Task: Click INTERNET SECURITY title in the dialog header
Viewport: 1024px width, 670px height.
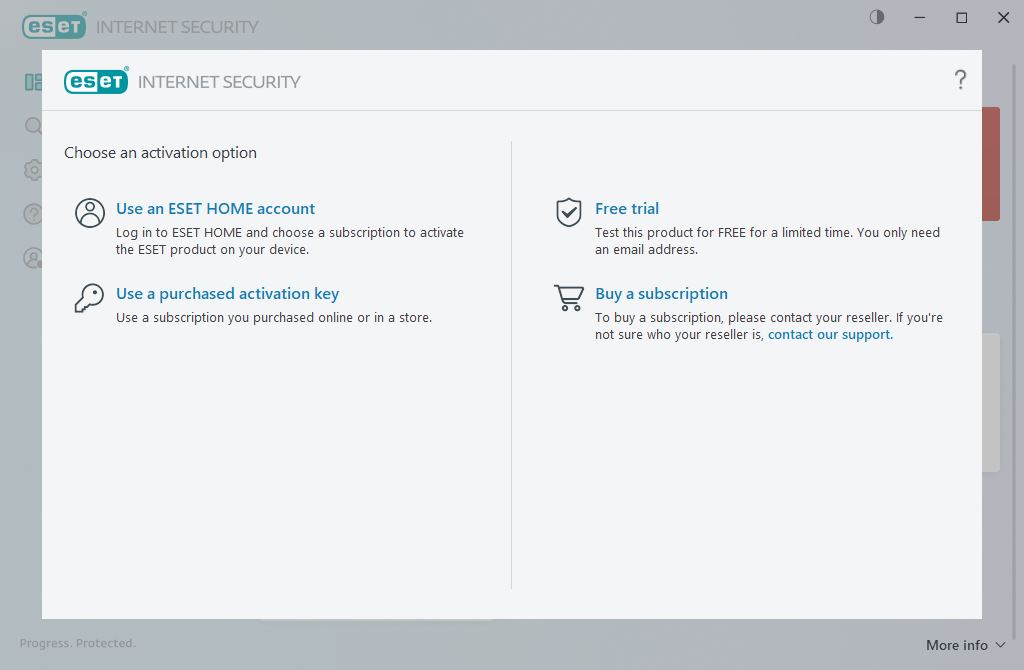Action: click(x=219, y=82)
